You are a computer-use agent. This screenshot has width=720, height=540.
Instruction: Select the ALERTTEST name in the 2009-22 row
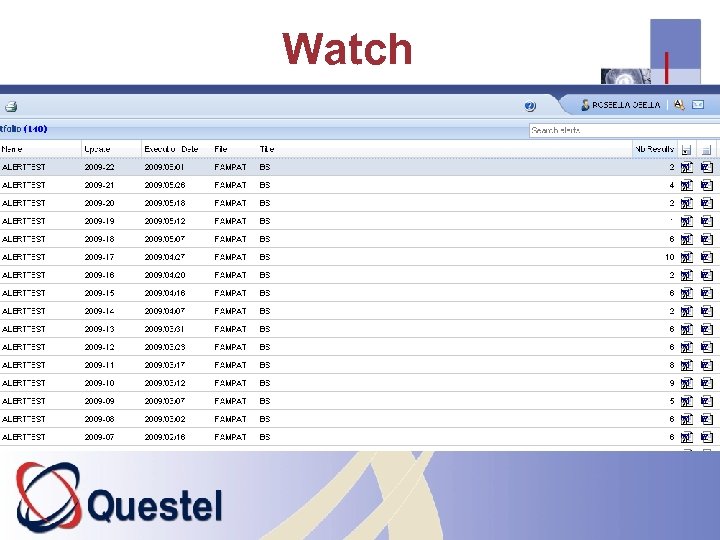tap(23, 167)
